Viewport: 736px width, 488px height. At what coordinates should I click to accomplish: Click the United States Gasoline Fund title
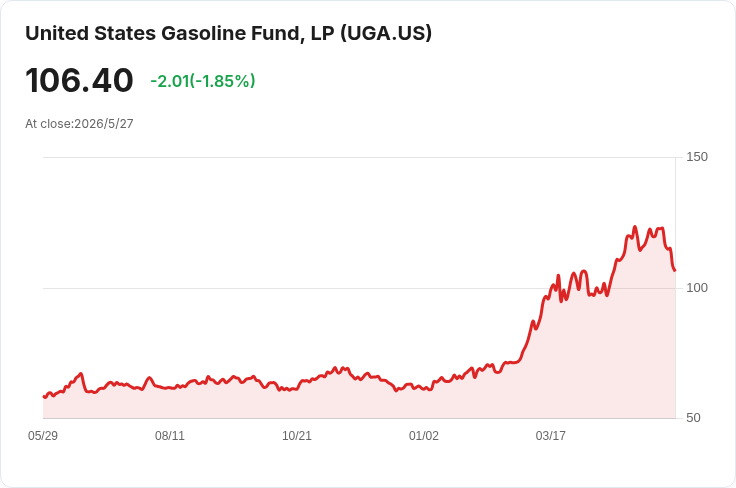pos(228,34)
